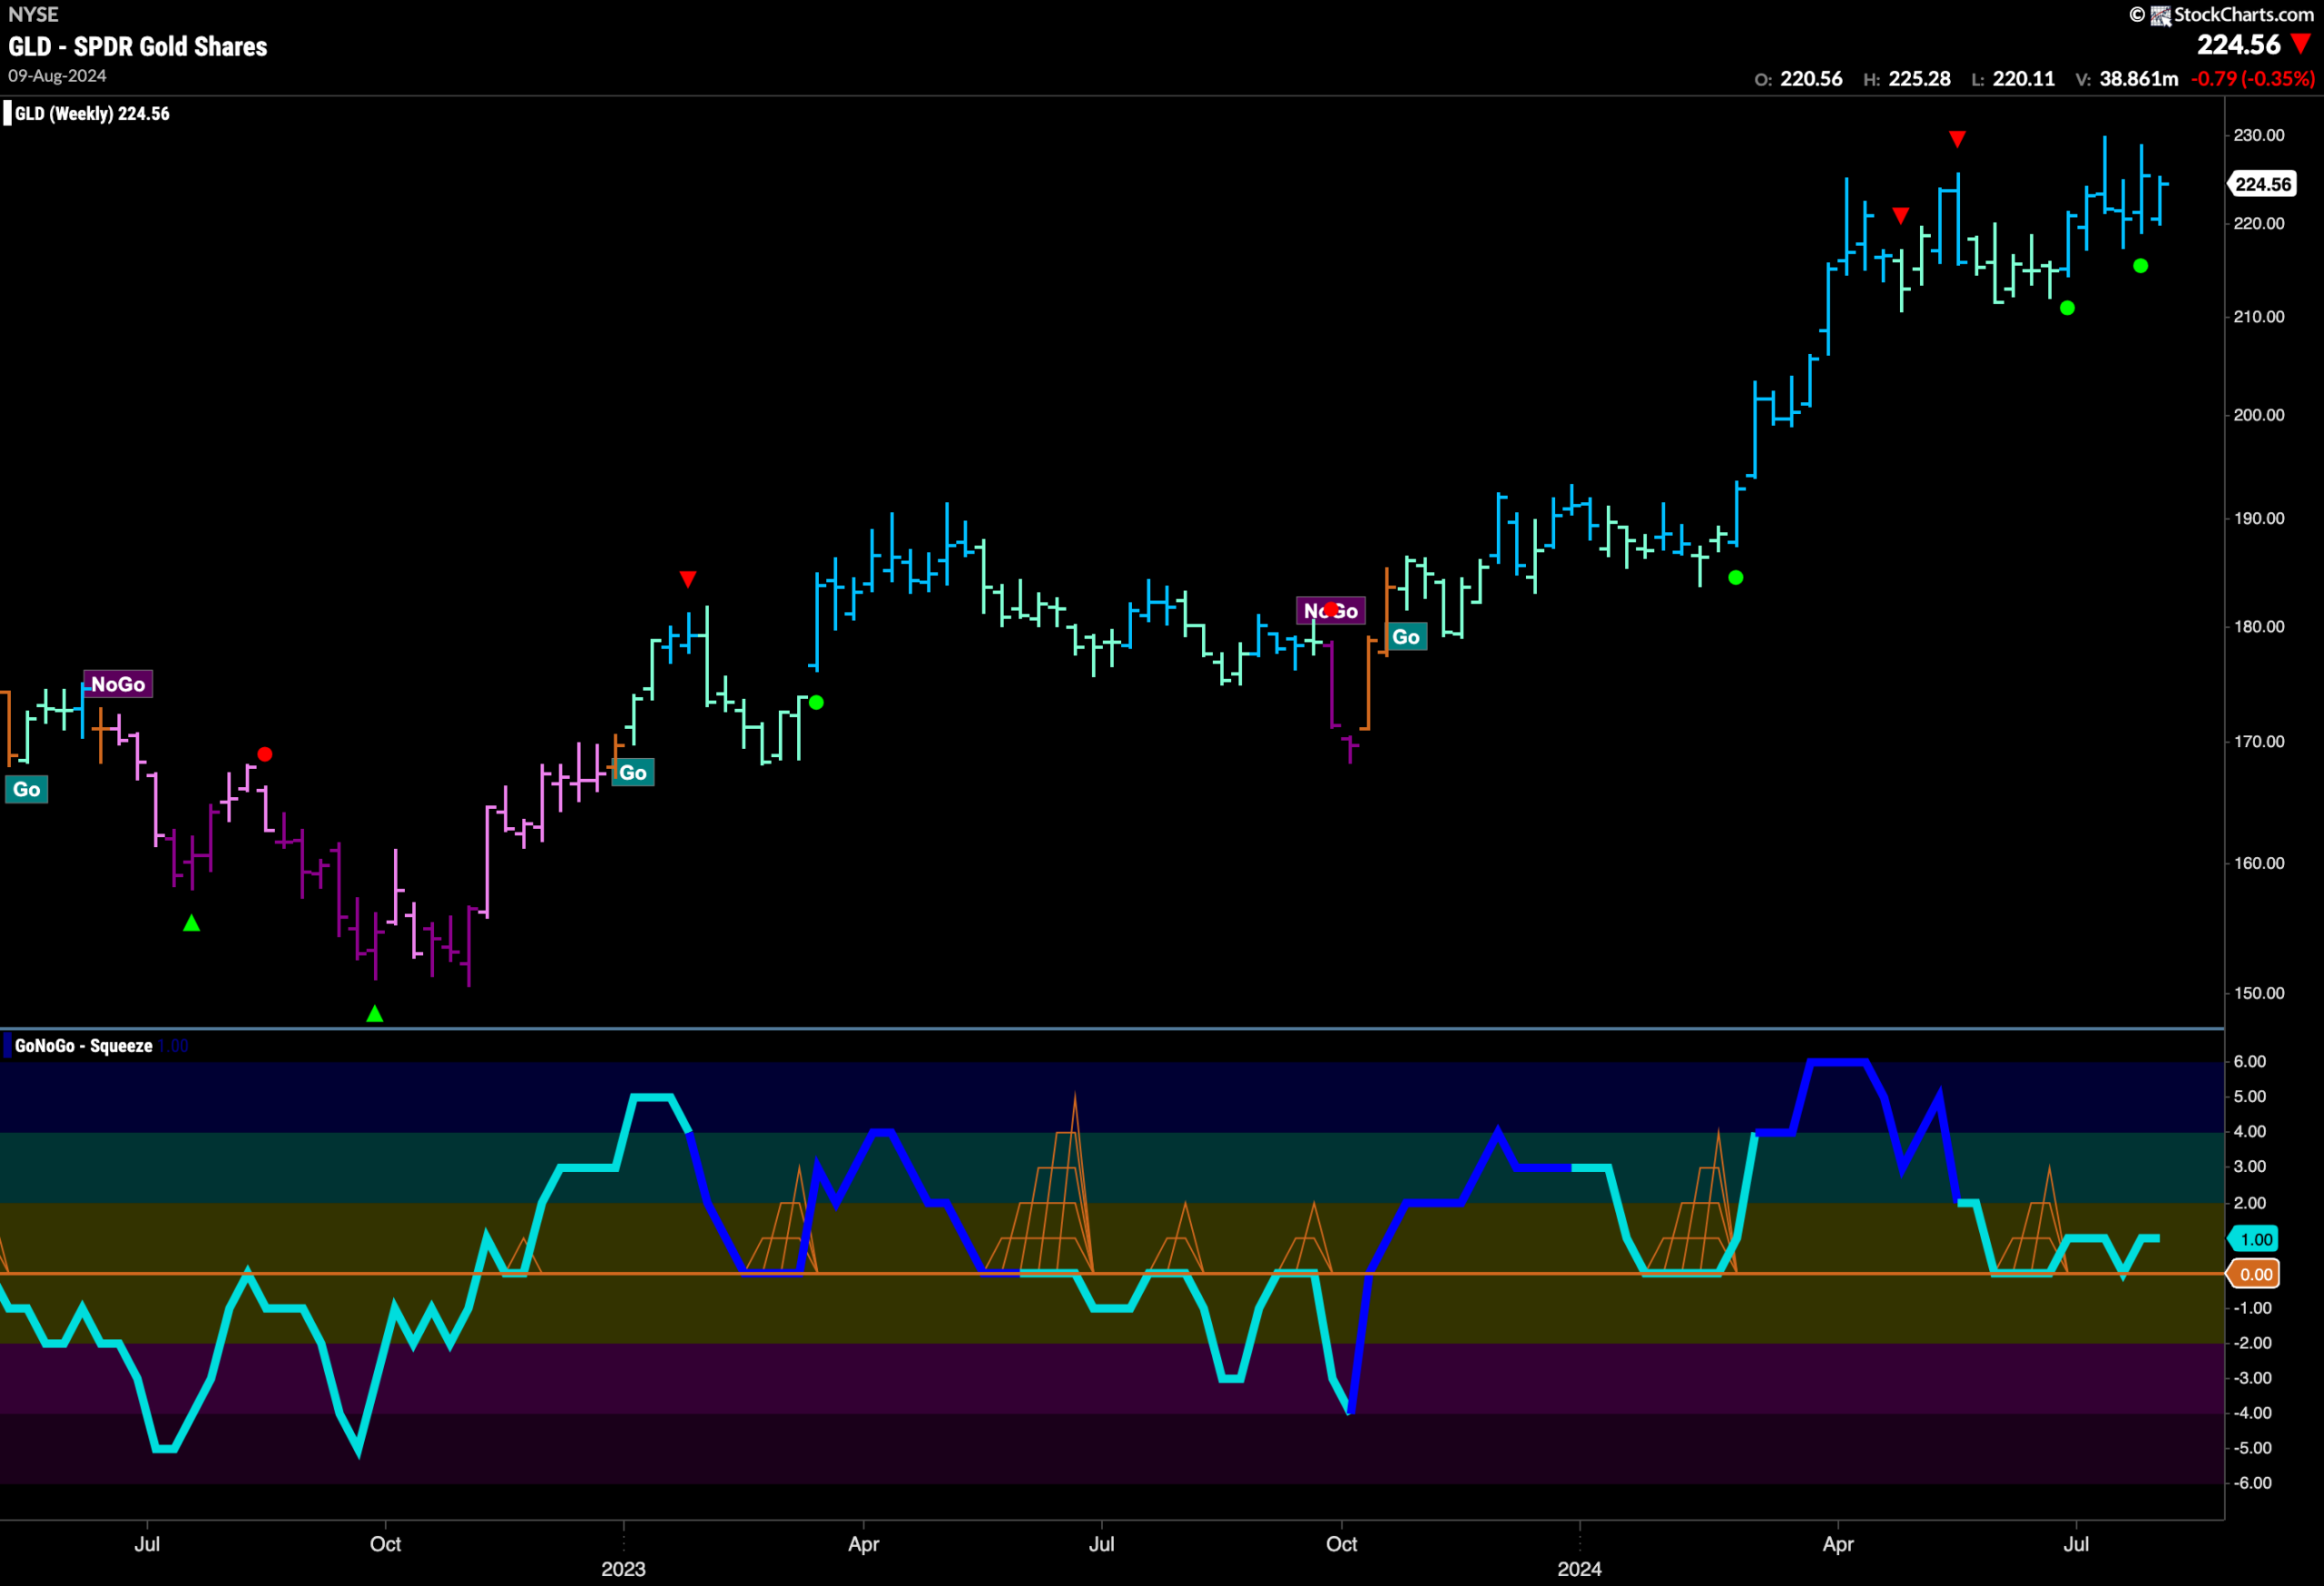Click the Go label after October 2023
Image resolution: width=2324 pixels, height=1586 pixels.
[x=1406, y=637]
